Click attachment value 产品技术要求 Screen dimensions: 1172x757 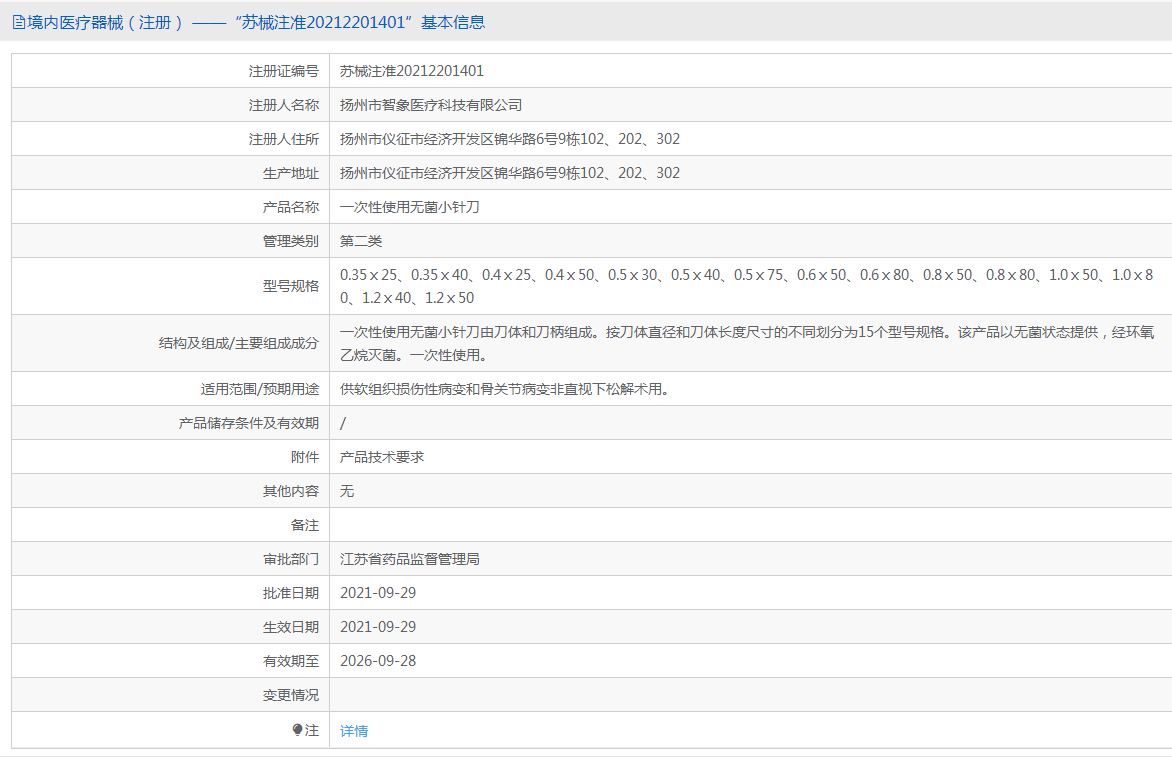(382, 457)
